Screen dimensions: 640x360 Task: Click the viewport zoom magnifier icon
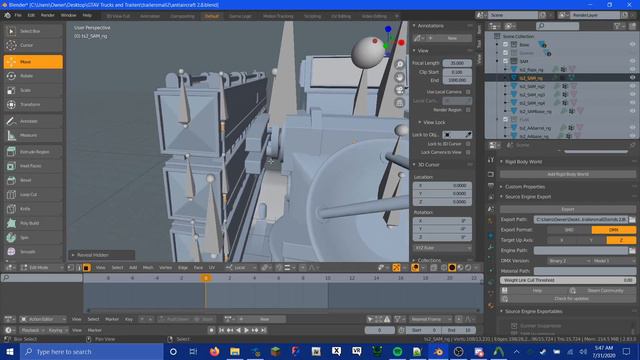click(400, 64)
